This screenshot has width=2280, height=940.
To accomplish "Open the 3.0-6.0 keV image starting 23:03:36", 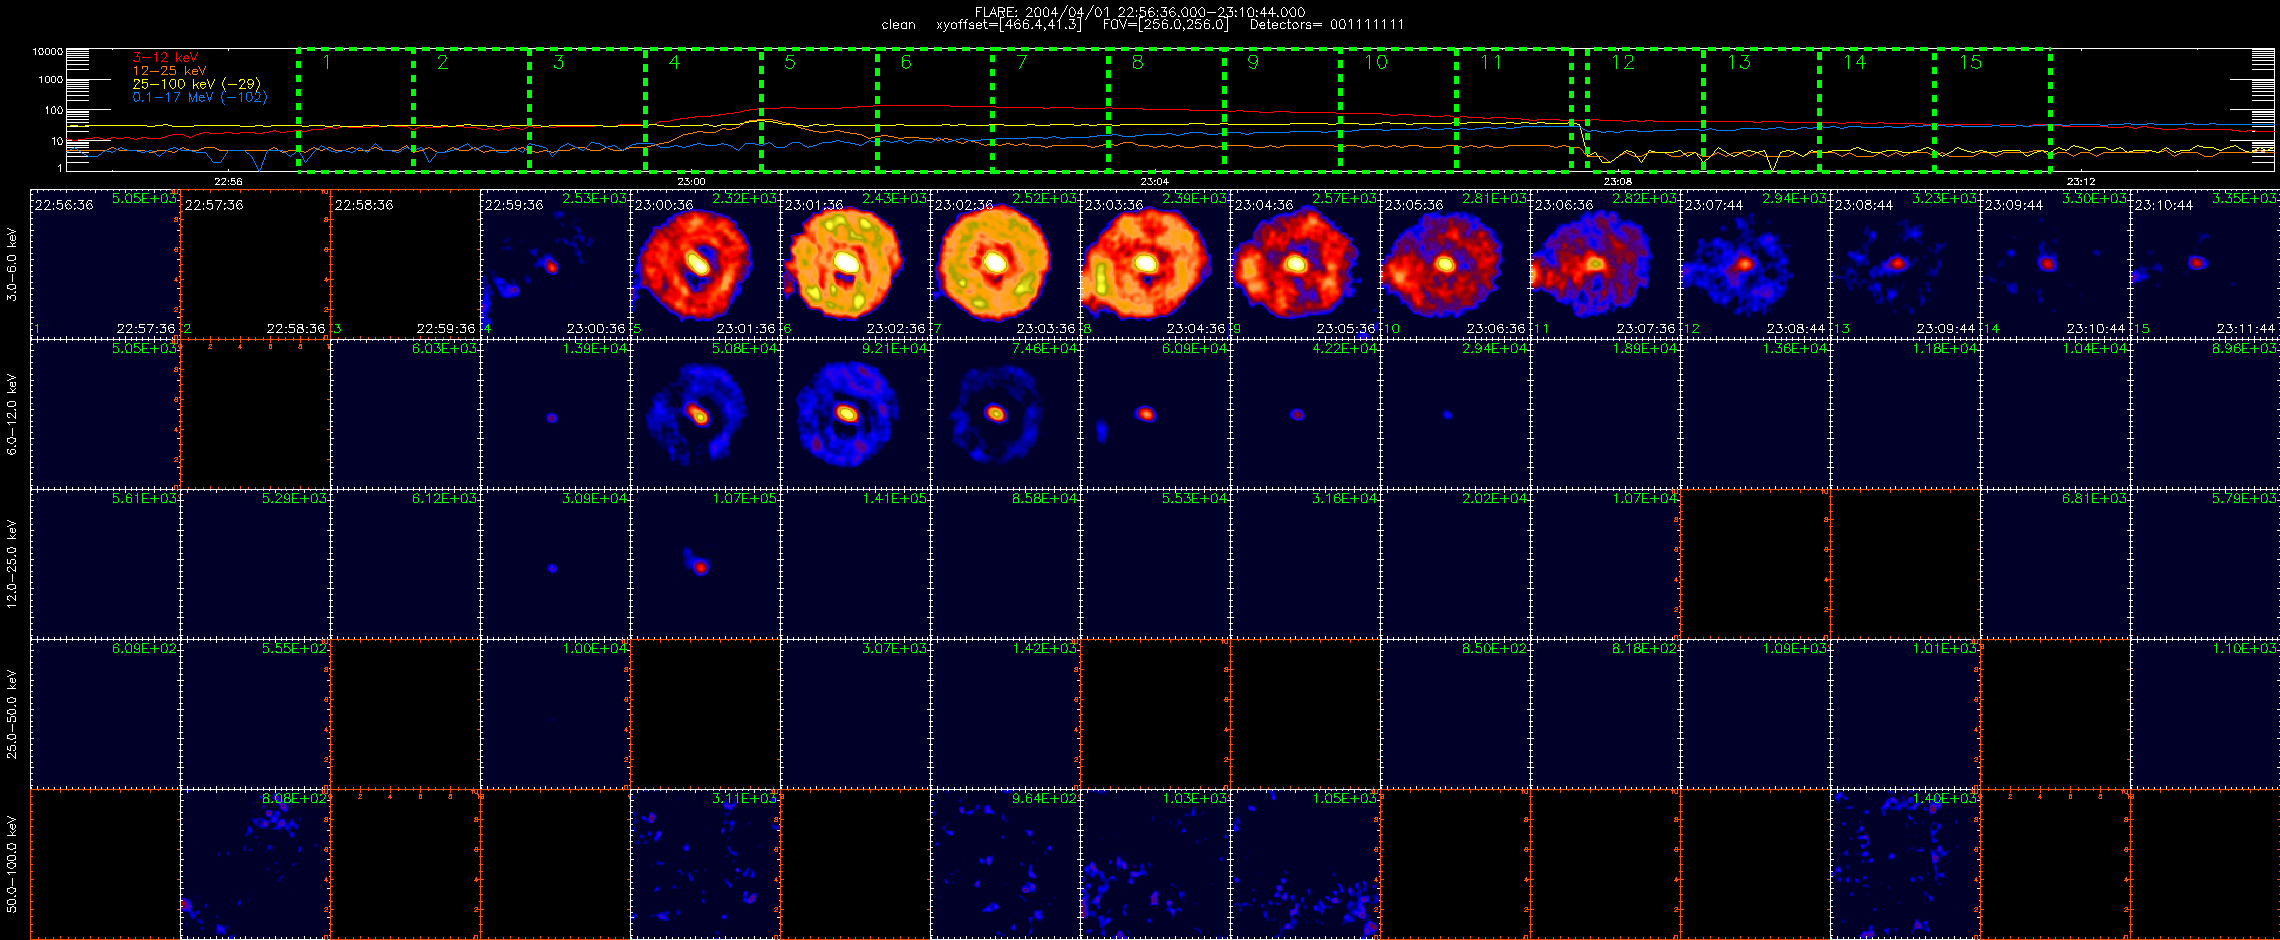I will pos(1155,264).
